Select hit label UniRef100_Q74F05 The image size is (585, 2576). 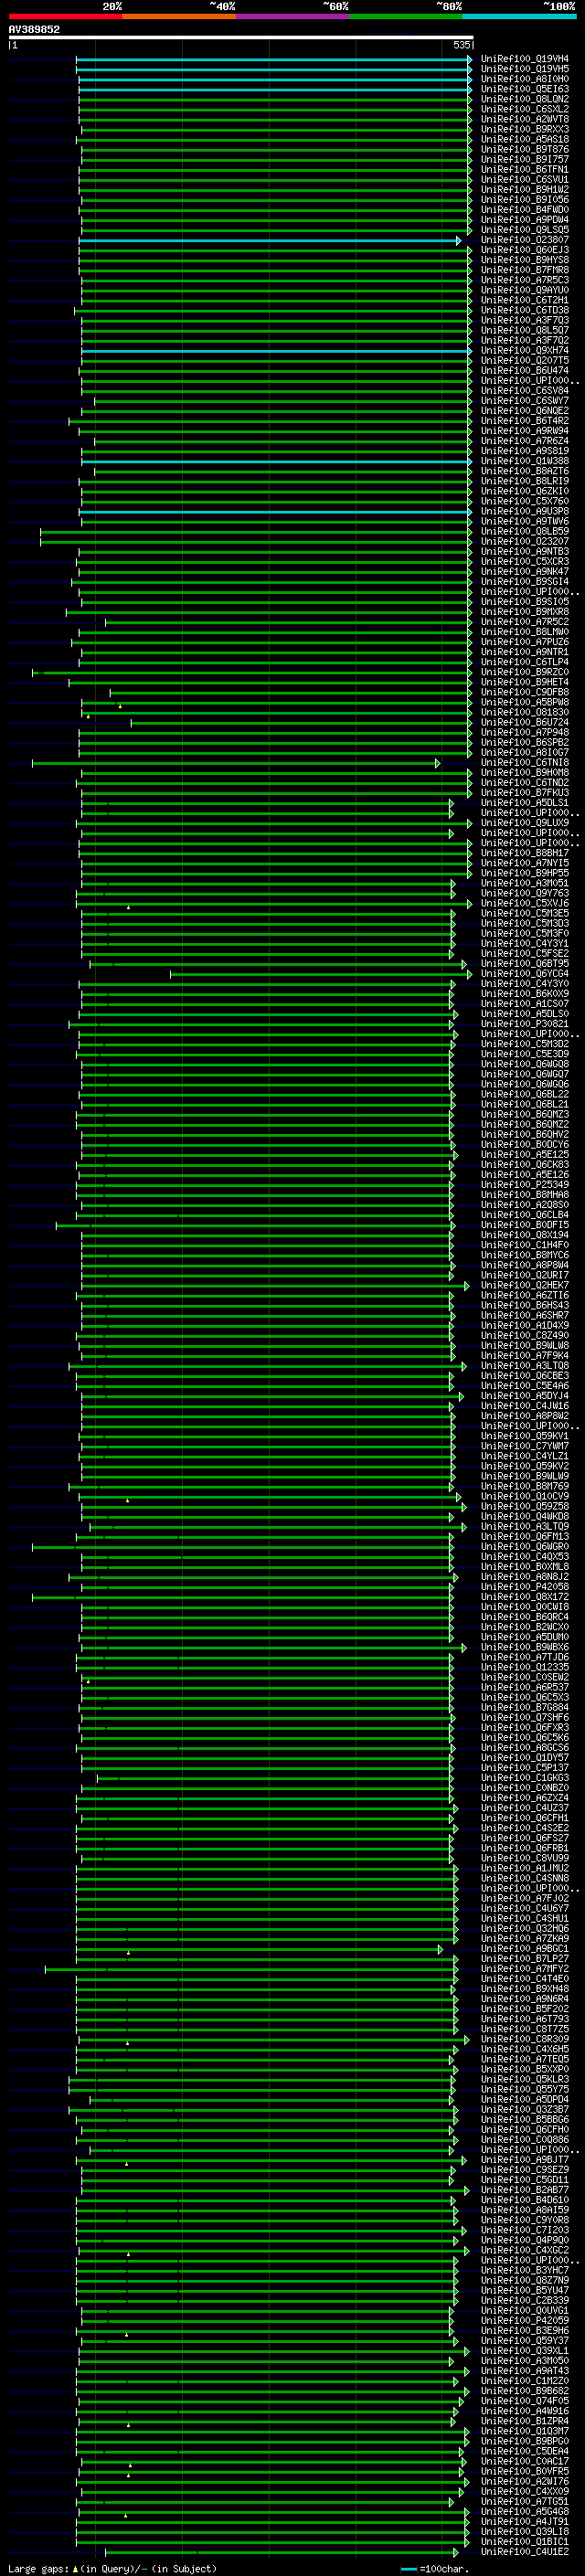click(x=525, y=2401)
